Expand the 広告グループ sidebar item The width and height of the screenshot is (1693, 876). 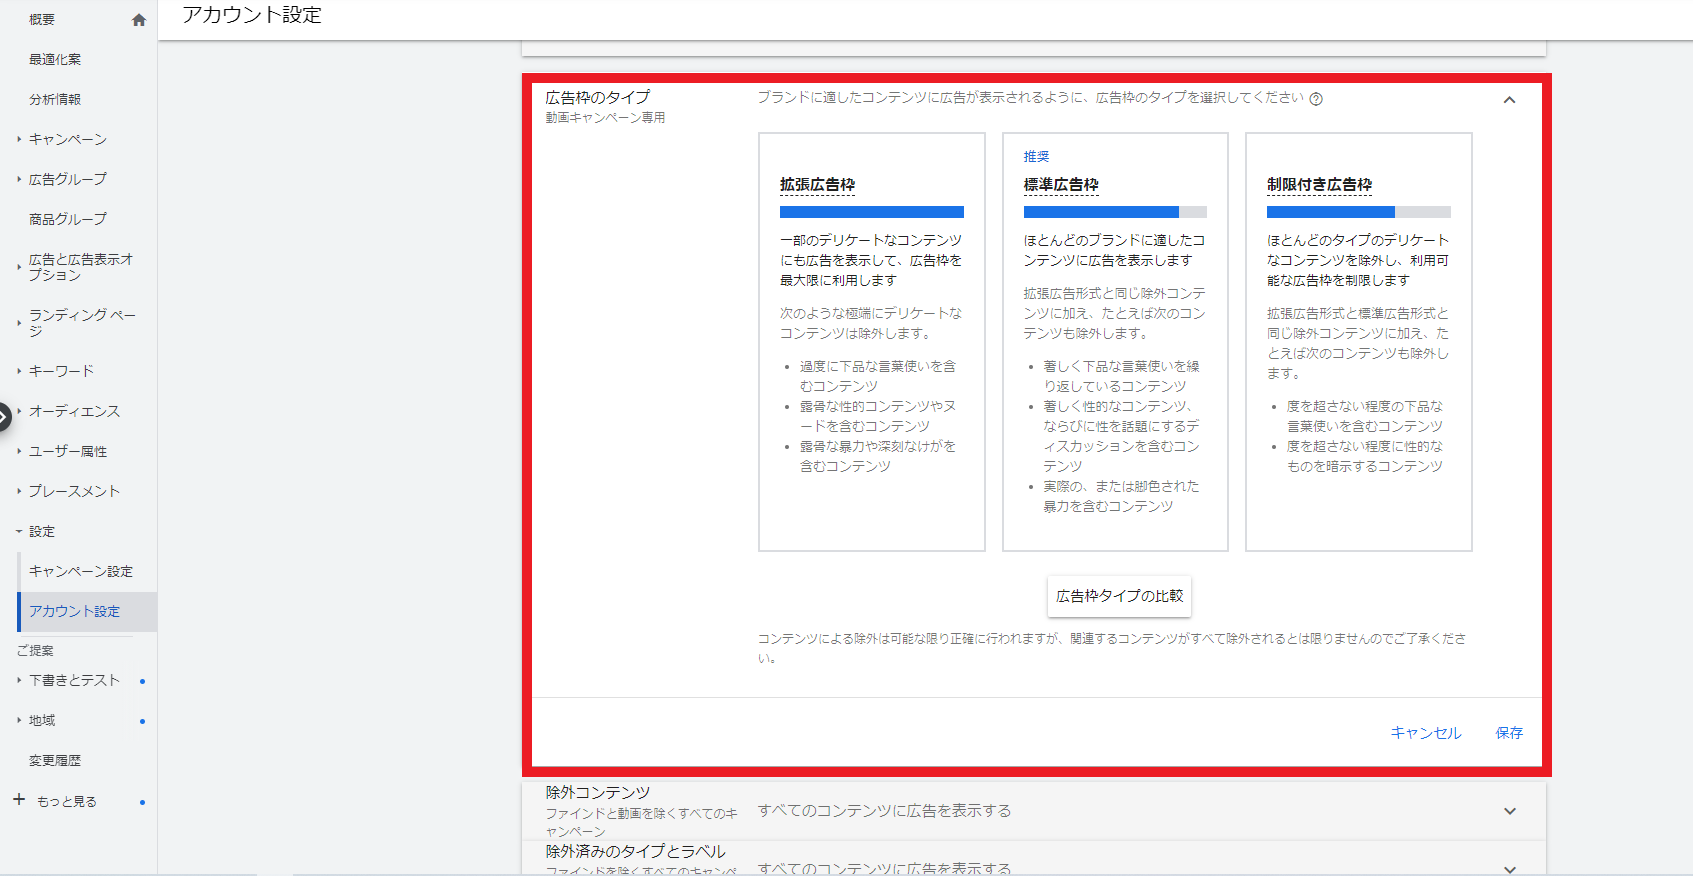point(68,179)
